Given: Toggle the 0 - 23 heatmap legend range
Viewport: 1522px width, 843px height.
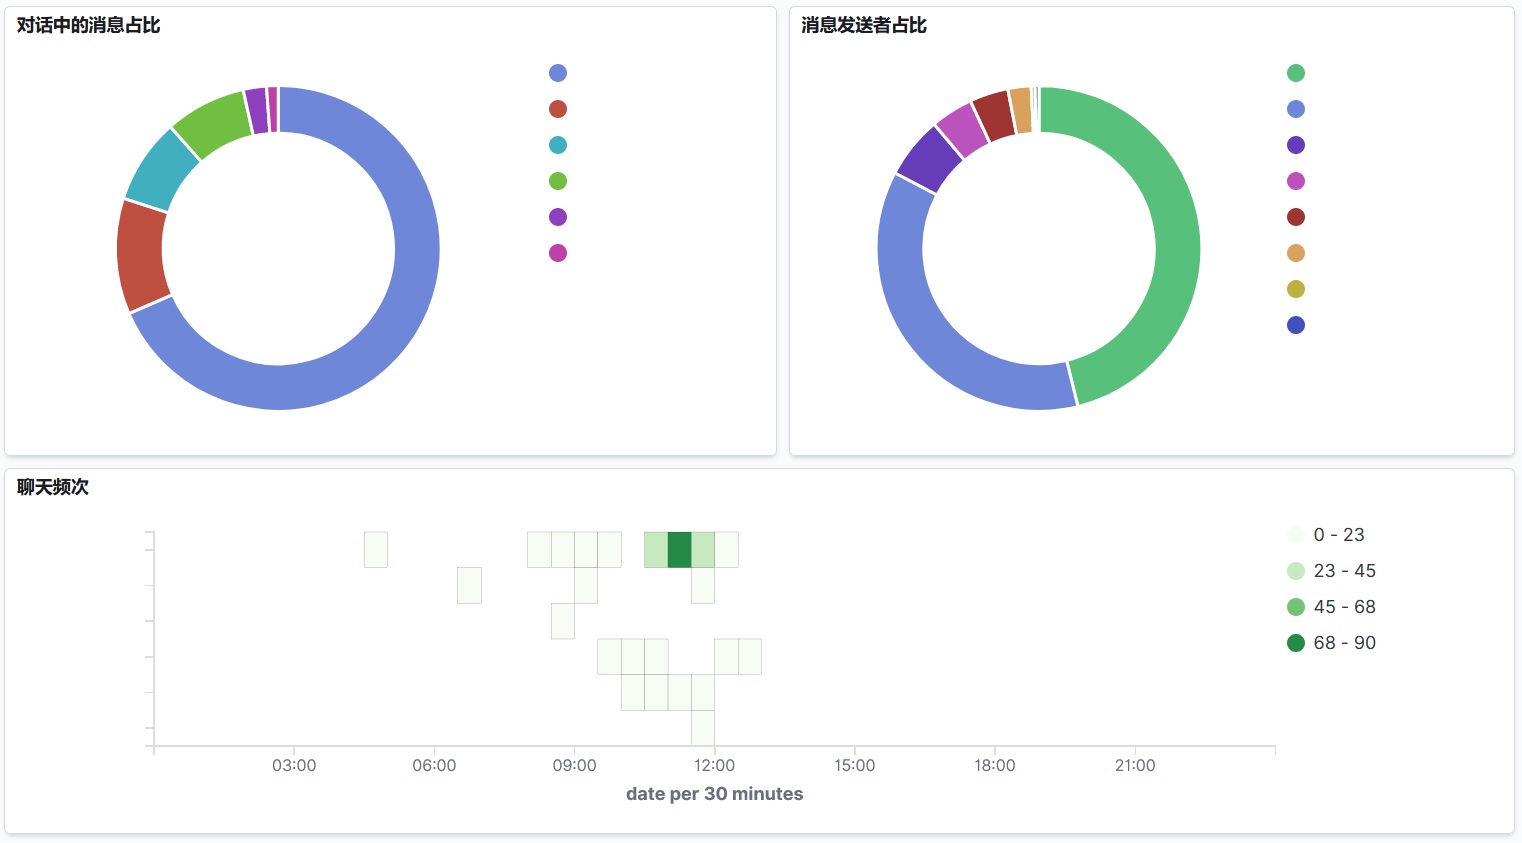Looking at the screenshot, I should [1338, 535].
